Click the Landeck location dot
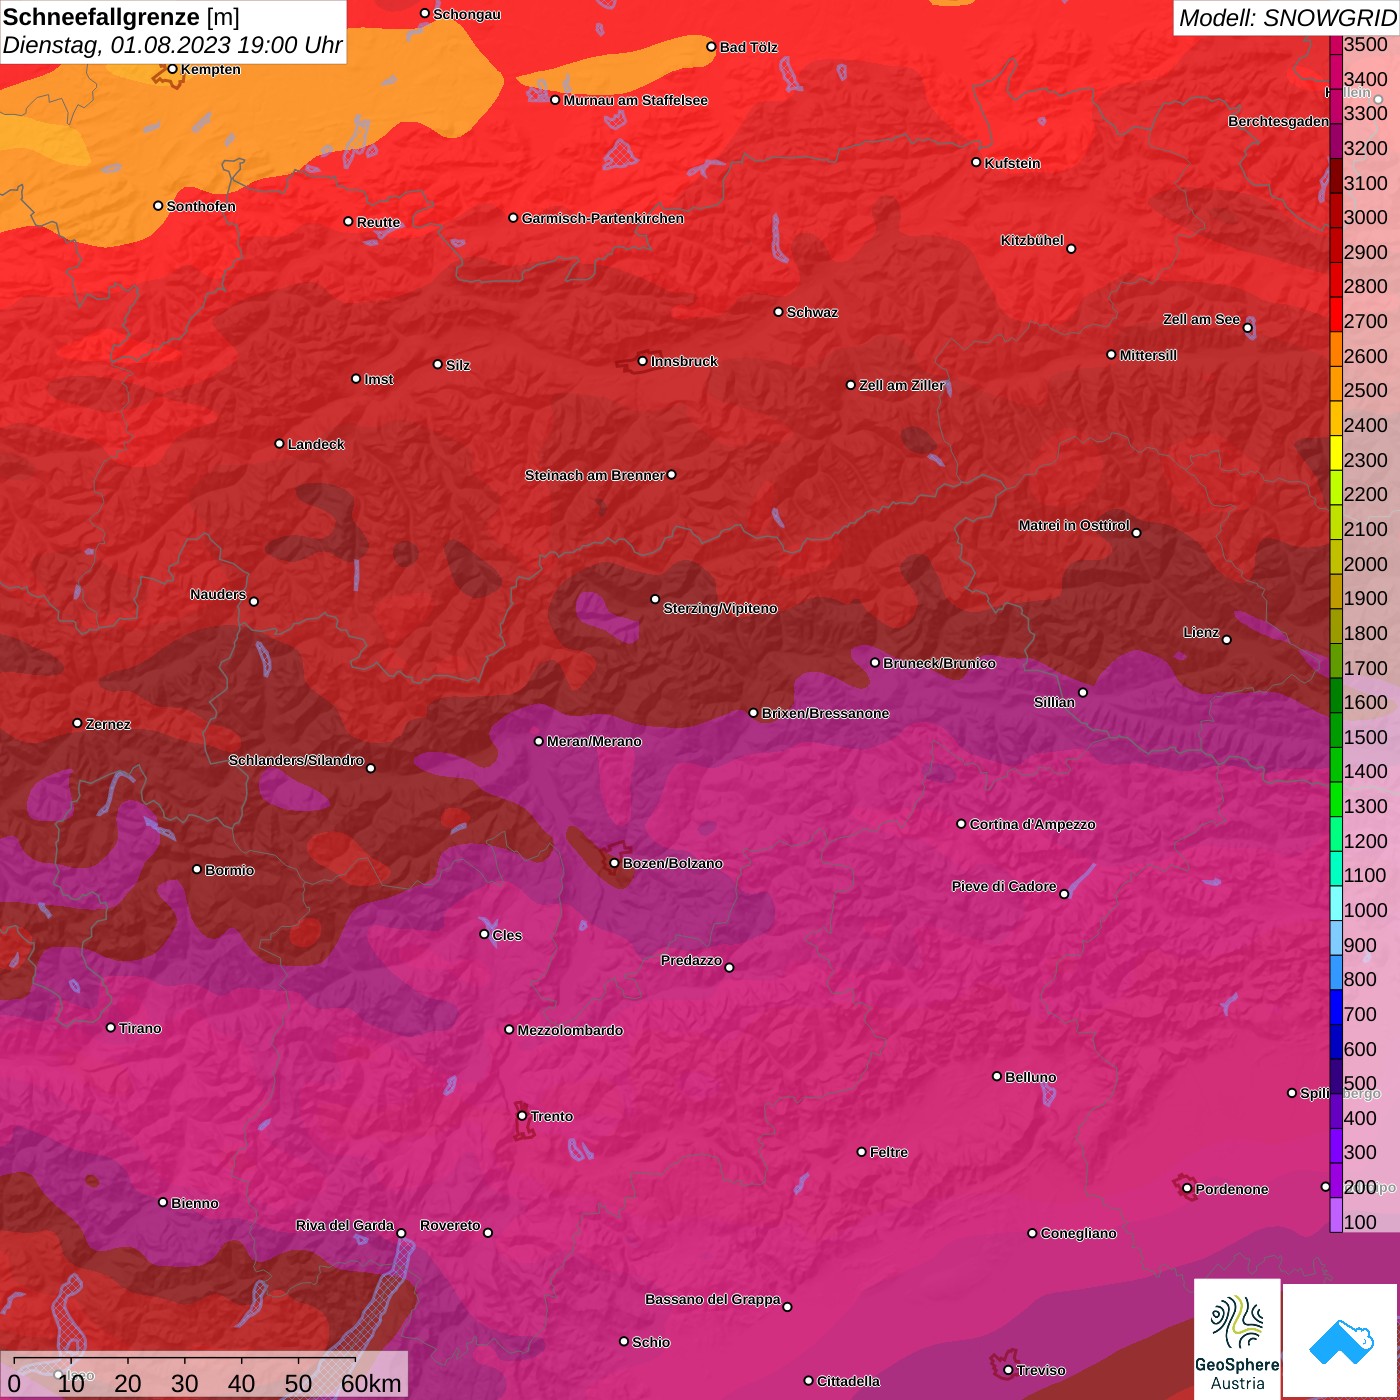The image size is (1400, 1400). 279,443
